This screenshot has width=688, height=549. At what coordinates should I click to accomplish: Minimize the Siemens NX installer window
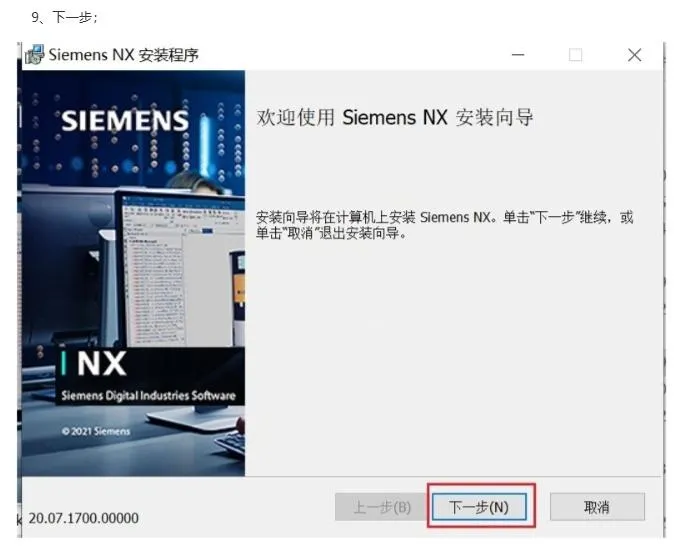518,55
